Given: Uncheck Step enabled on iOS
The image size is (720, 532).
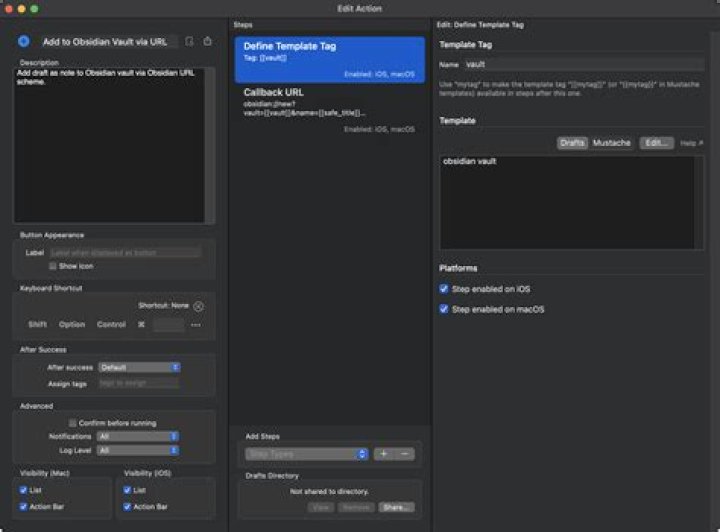Looking at the screenshot, I should (x=444, y=289).
